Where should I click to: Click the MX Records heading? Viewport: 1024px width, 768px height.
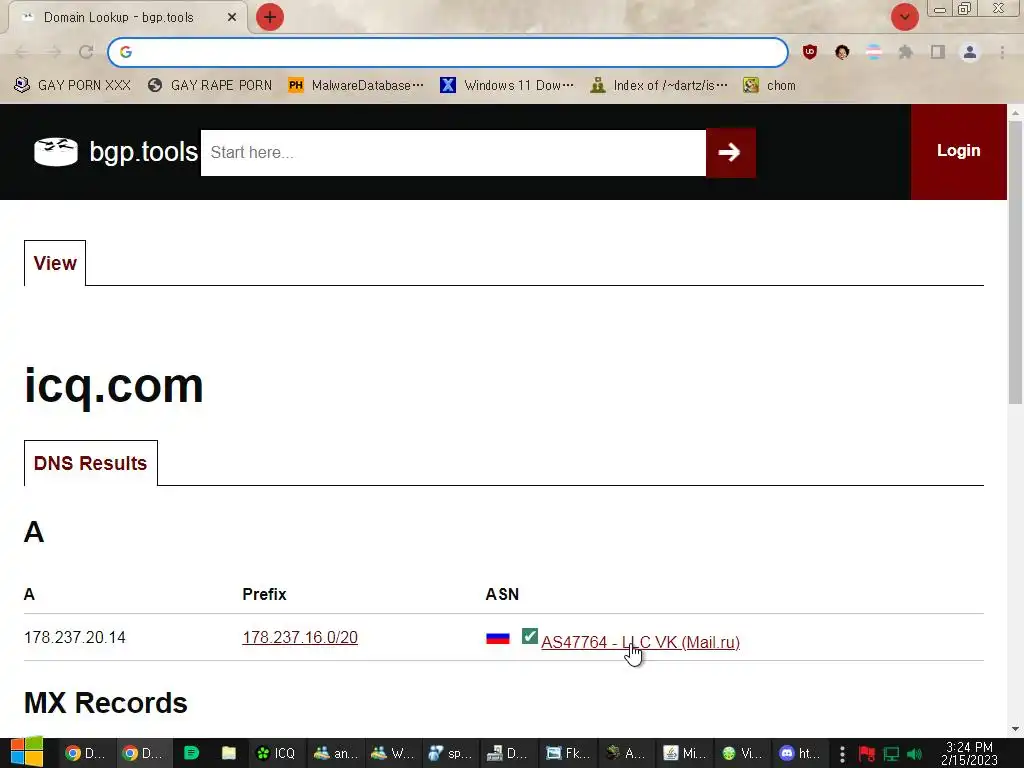pos(106,703)
